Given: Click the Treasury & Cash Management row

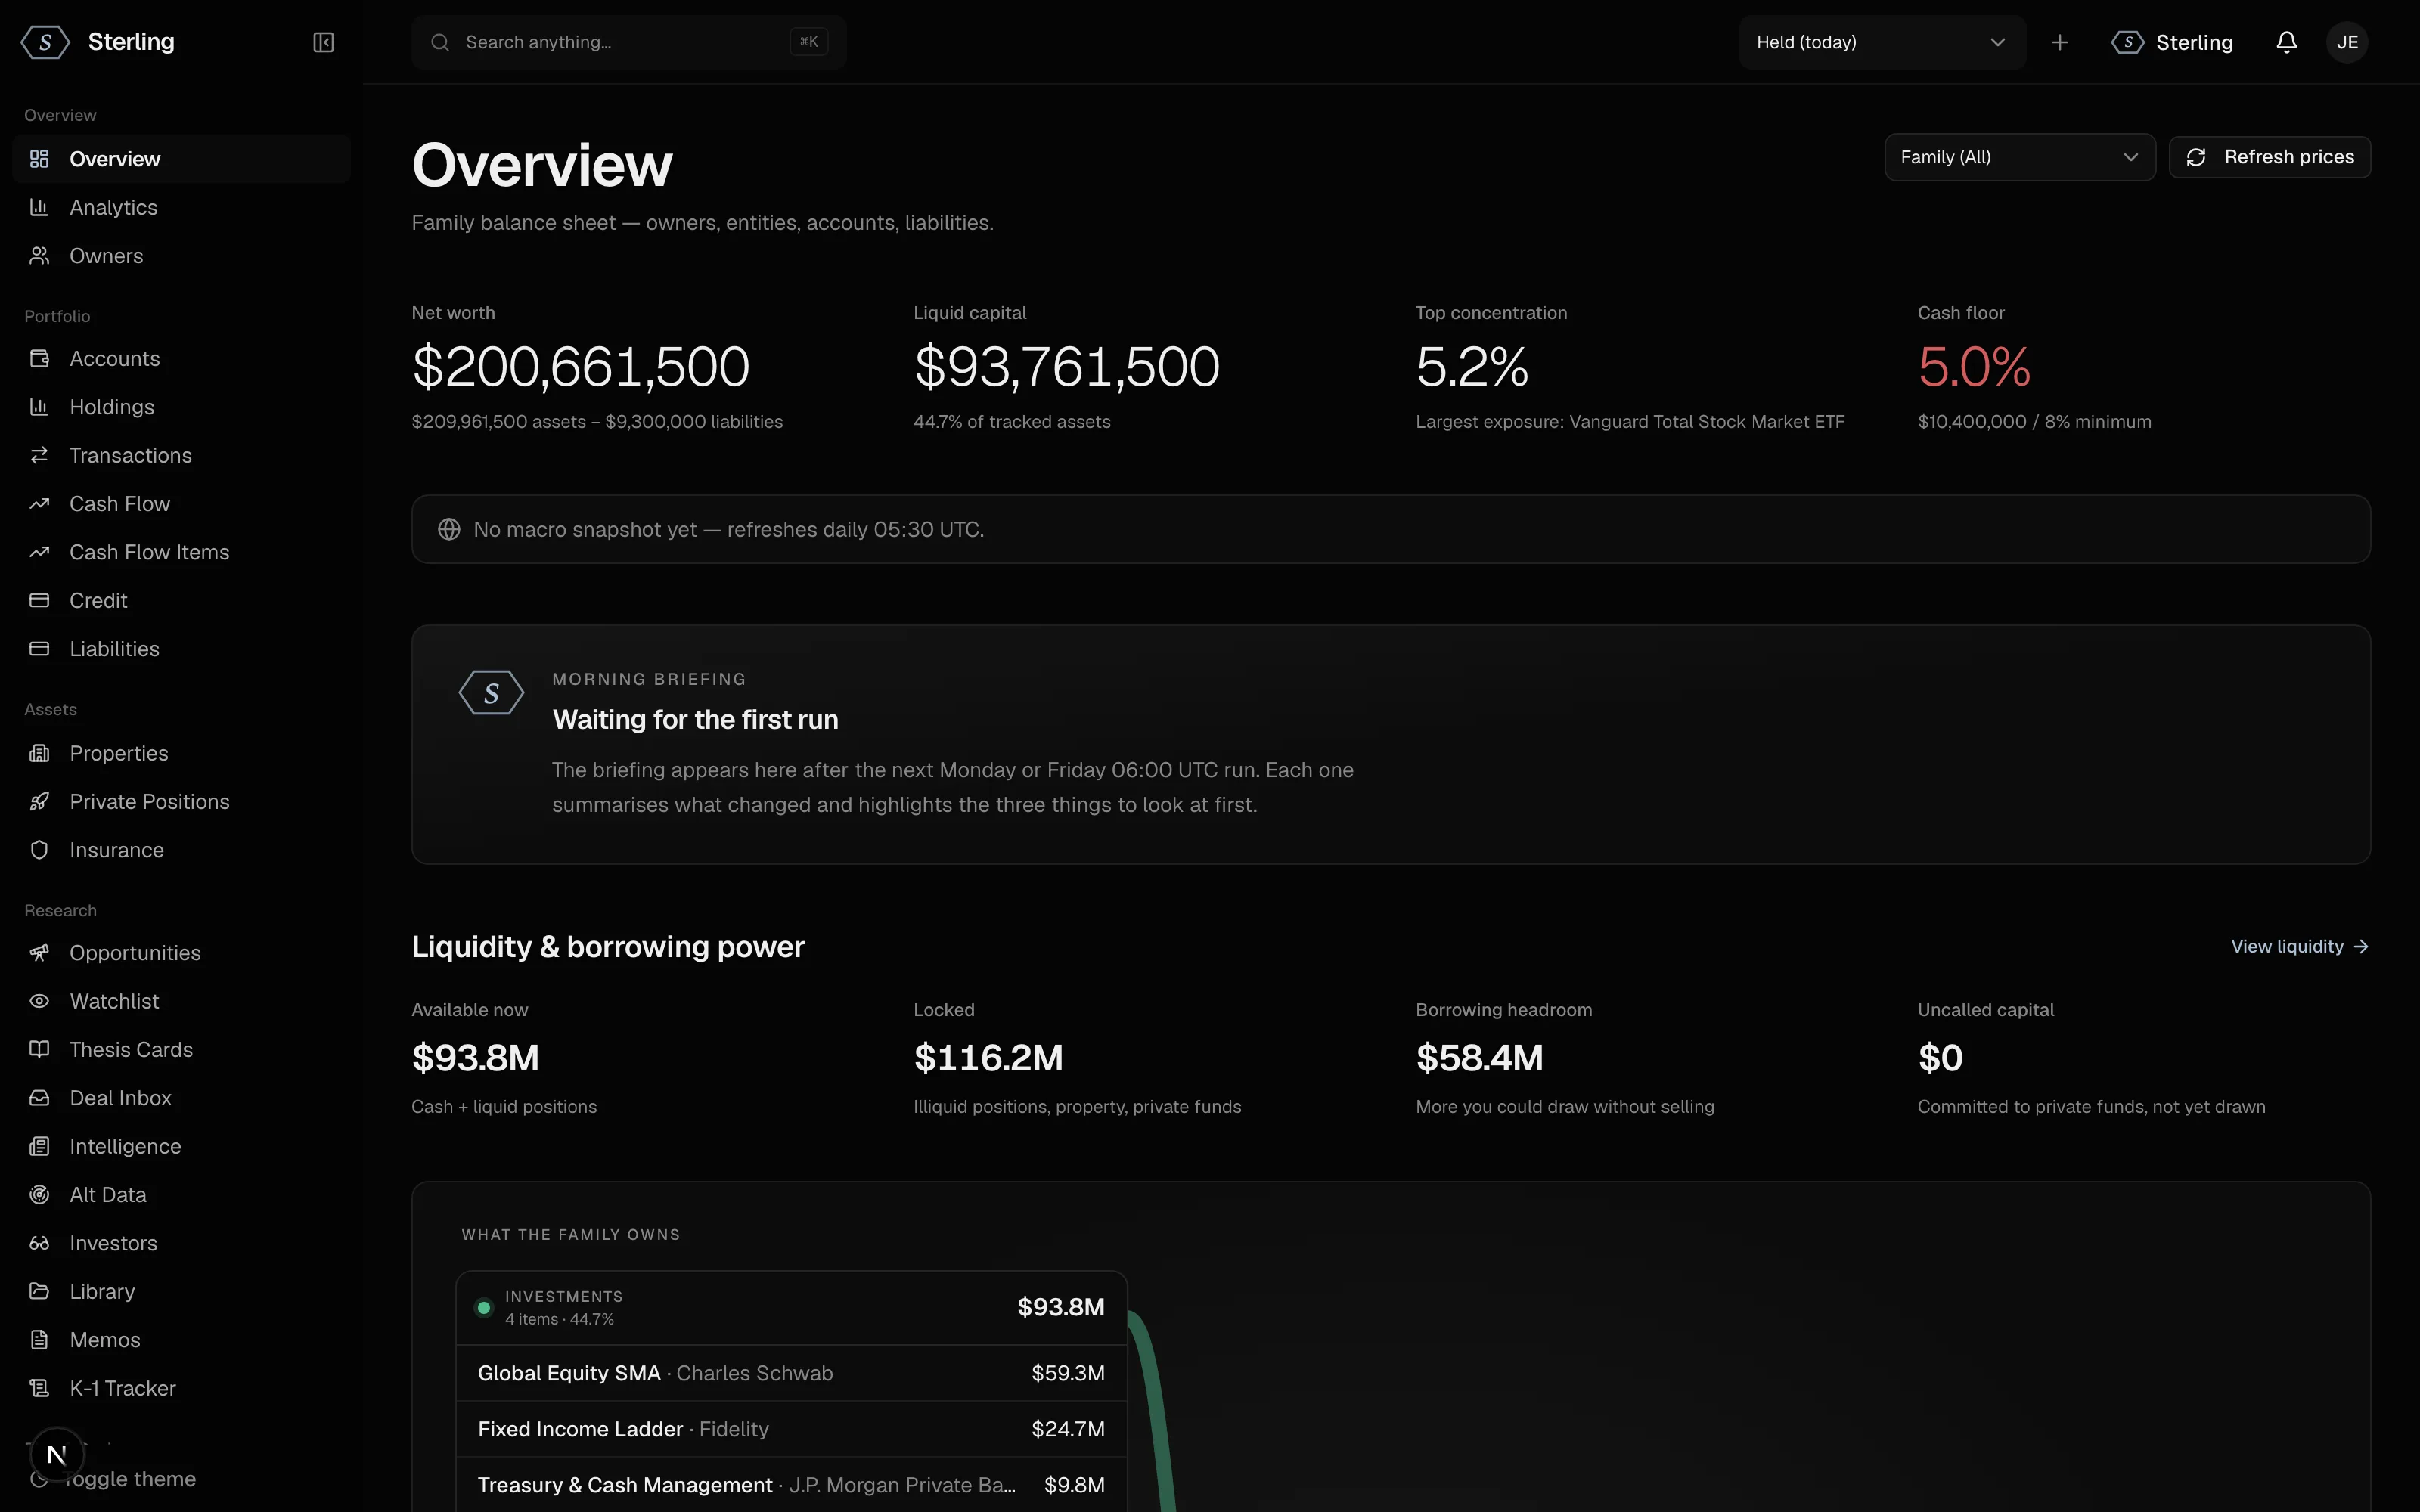Looking at the screenshot, I should click(x=791, y=1485).
